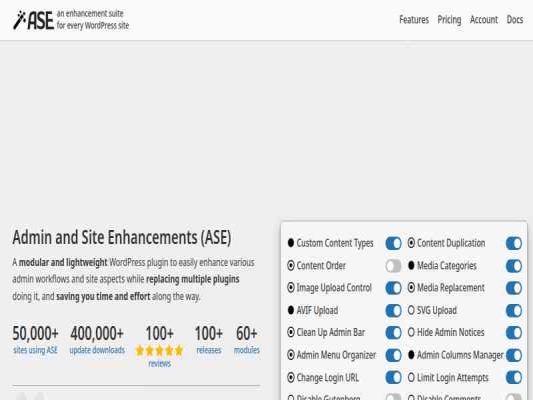Toggle the Media Categories switch
This screenshot has width=533, height=400.
pyautogui.click(x=514, y=266)
